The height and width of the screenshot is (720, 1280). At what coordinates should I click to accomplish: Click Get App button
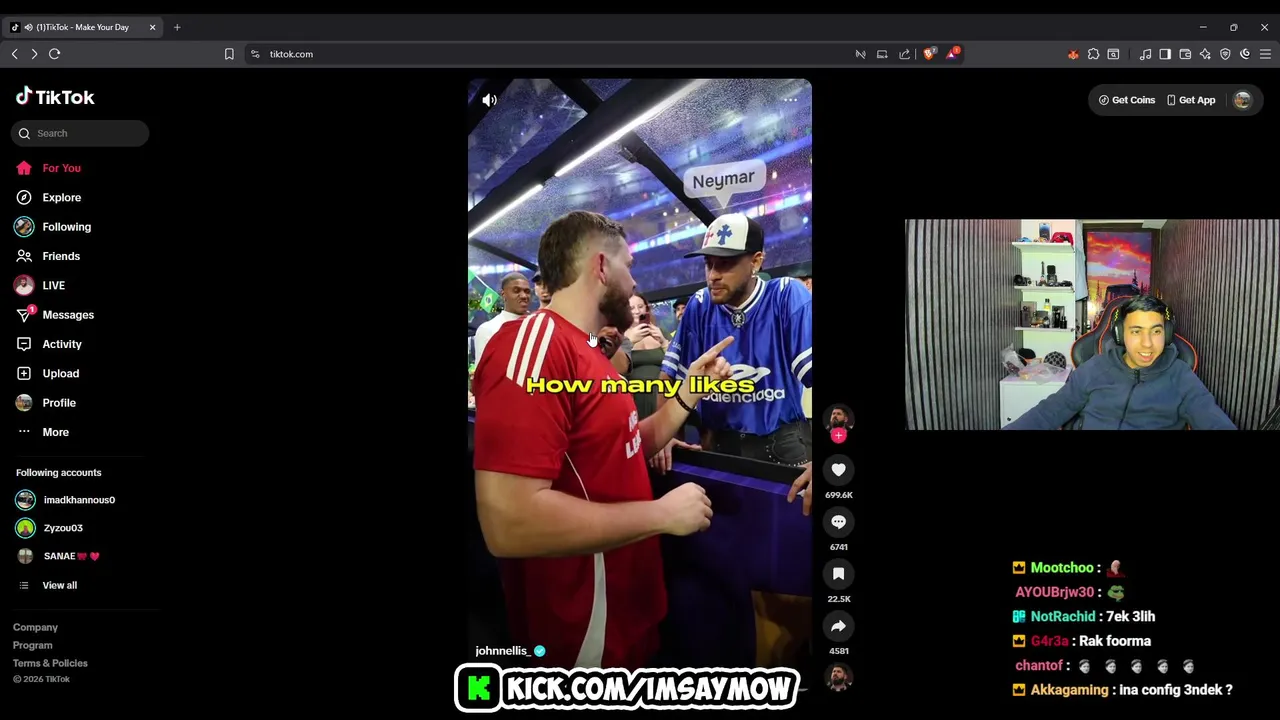pyautogui.click(x=1190, y=100)
